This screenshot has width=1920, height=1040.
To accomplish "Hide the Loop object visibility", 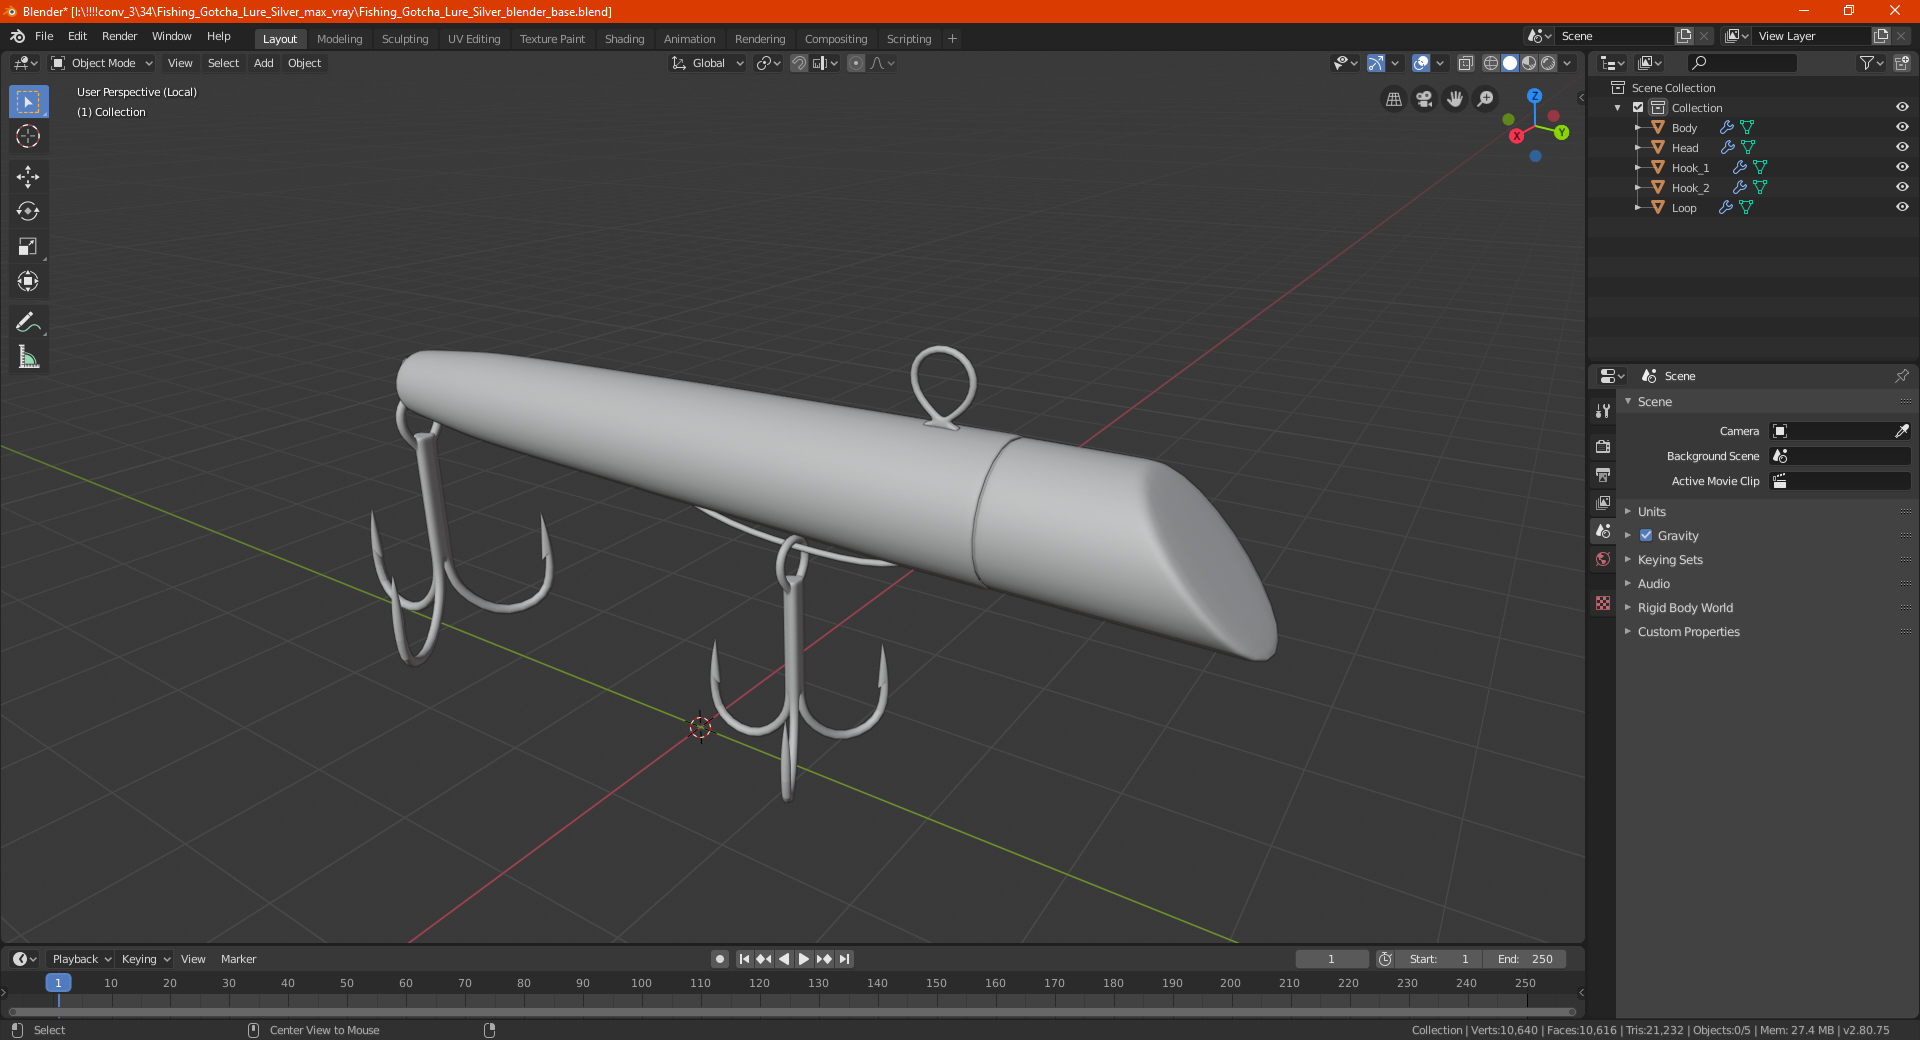I will tap(1902, 208).
